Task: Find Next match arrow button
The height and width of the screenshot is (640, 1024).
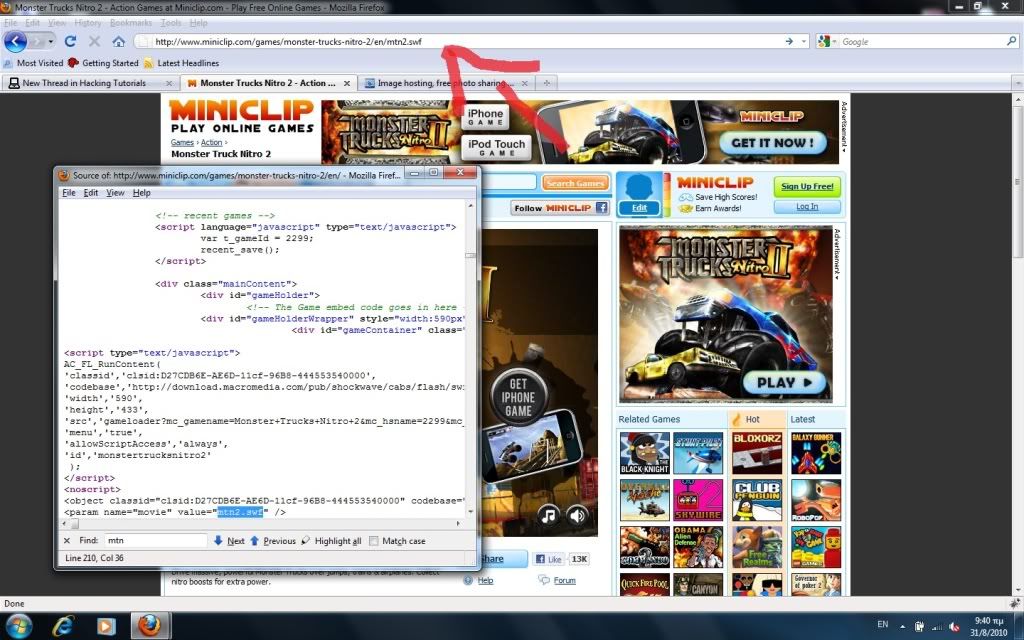Action: (229, 541)
